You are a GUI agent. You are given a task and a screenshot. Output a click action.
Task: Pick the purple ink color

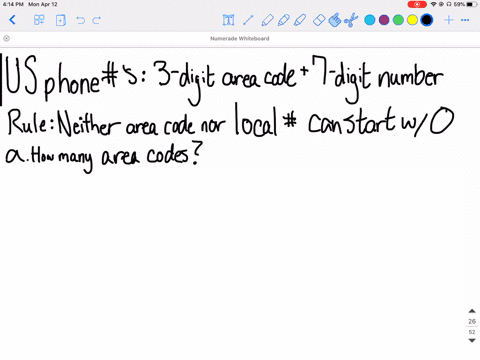pyautogui.click(x=384, y=20)
